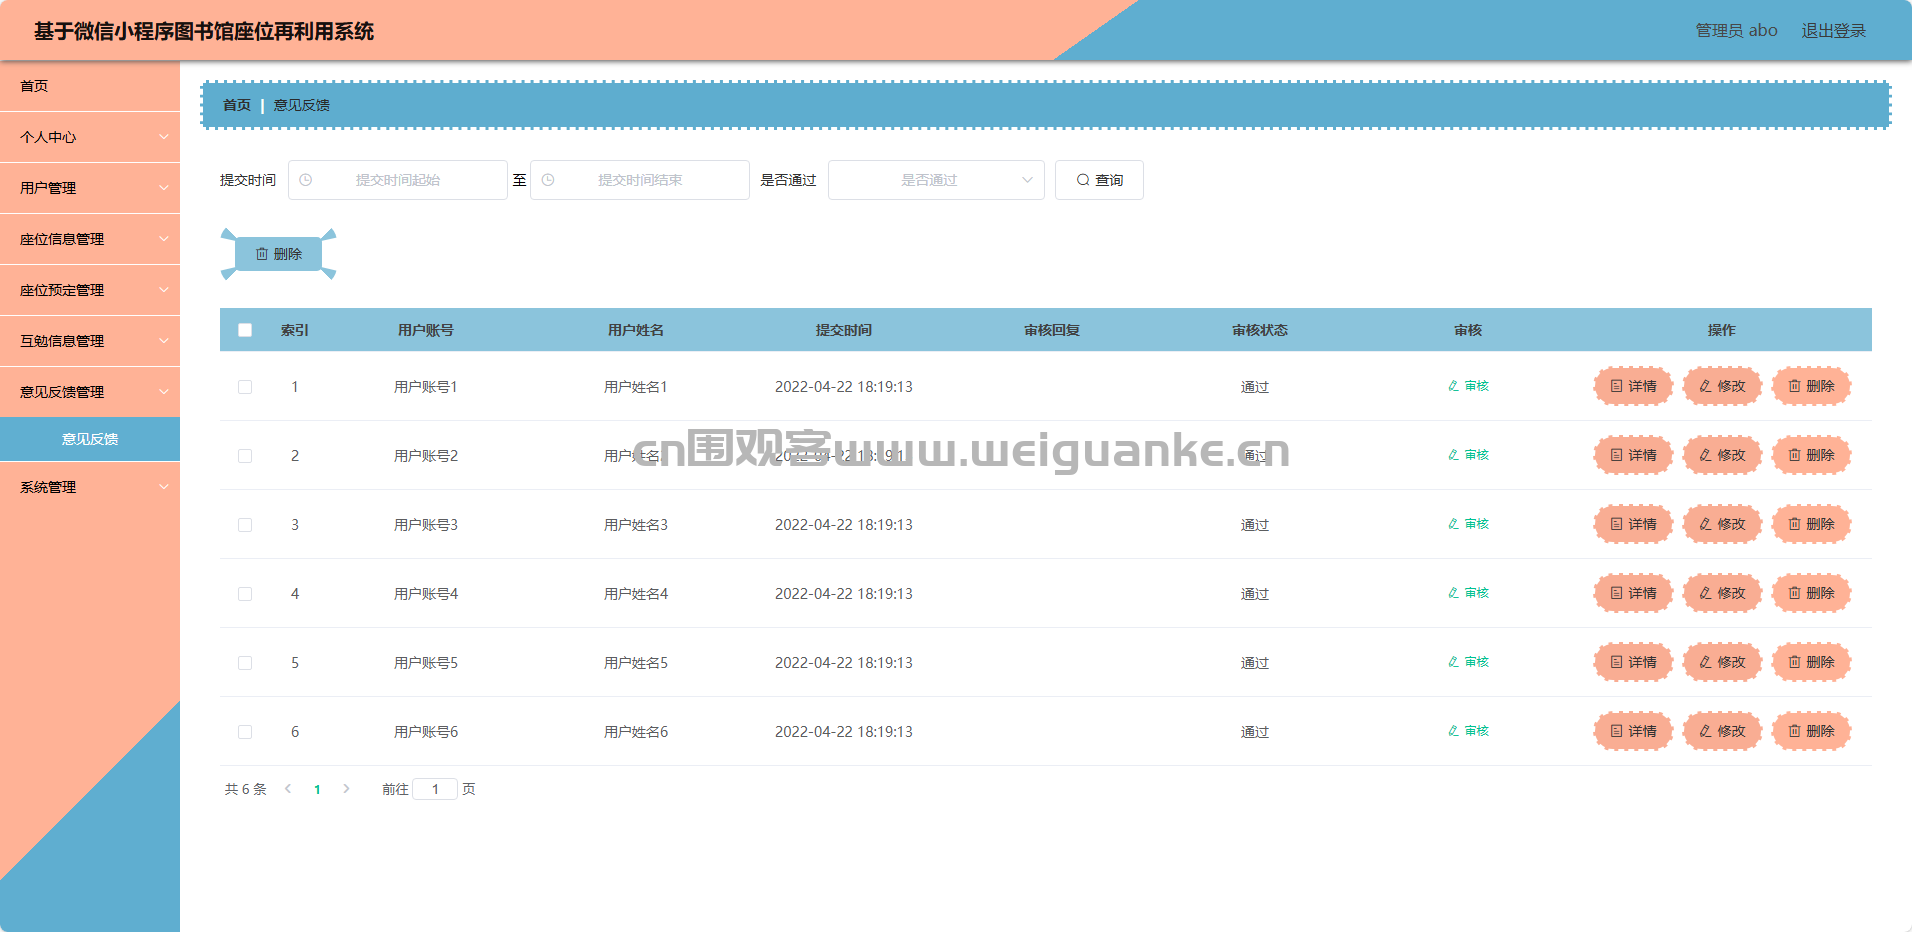Check the checkbox for row 4
Screen dimensions: 1912x932
[245, 594]
